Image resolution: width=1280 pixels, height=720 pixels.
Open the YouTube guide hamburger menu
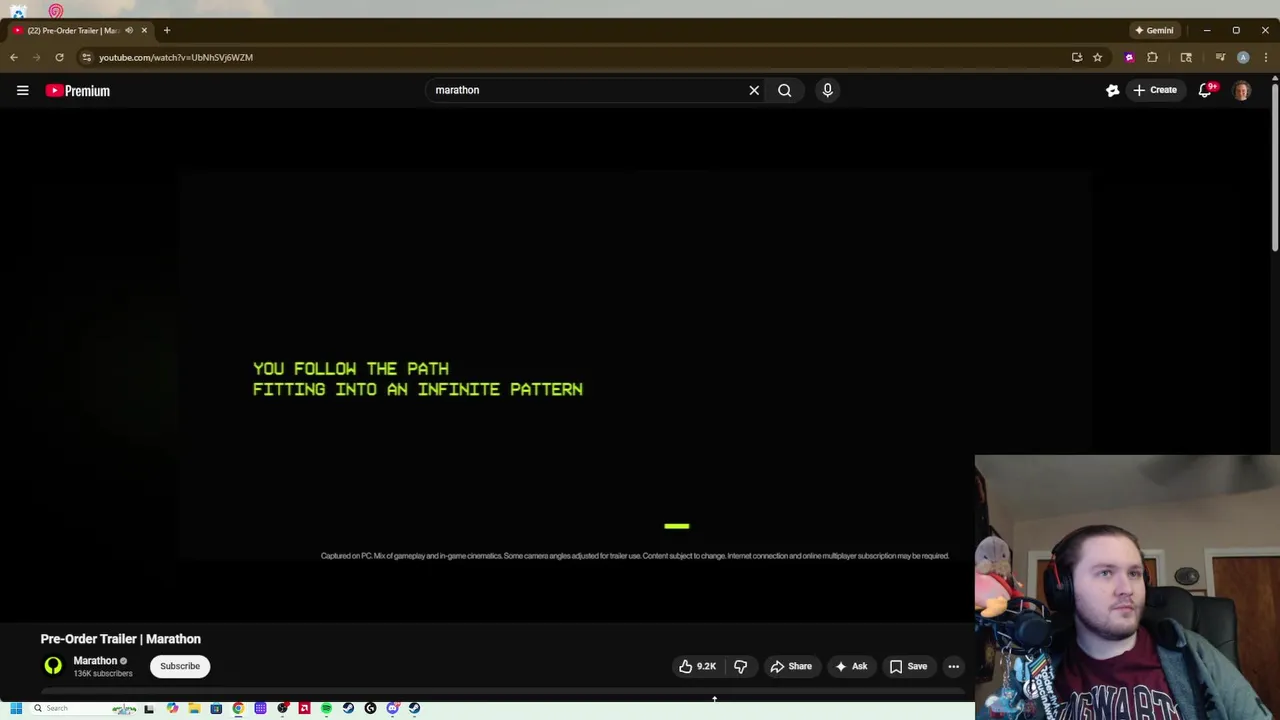coord(22,91)
